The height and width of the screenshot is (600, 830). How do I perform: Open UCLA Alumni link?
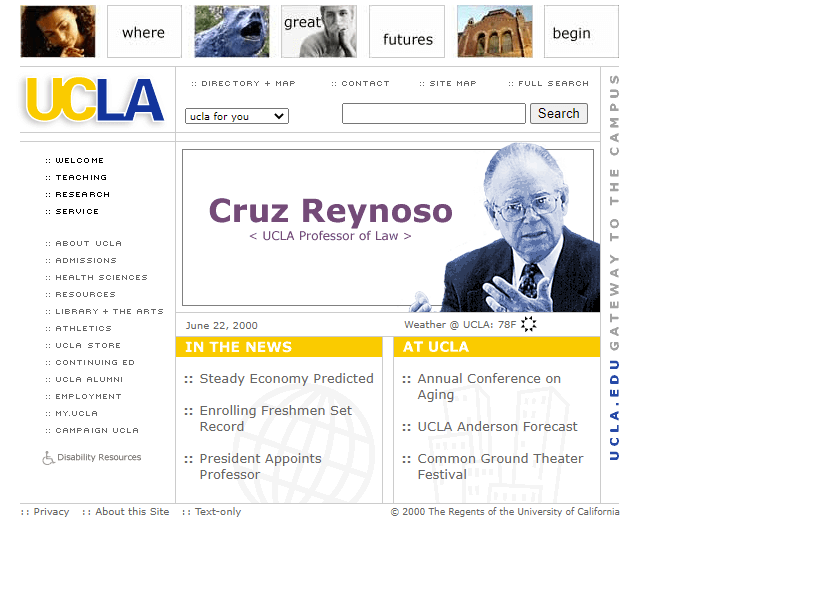(x=84, y=379)
